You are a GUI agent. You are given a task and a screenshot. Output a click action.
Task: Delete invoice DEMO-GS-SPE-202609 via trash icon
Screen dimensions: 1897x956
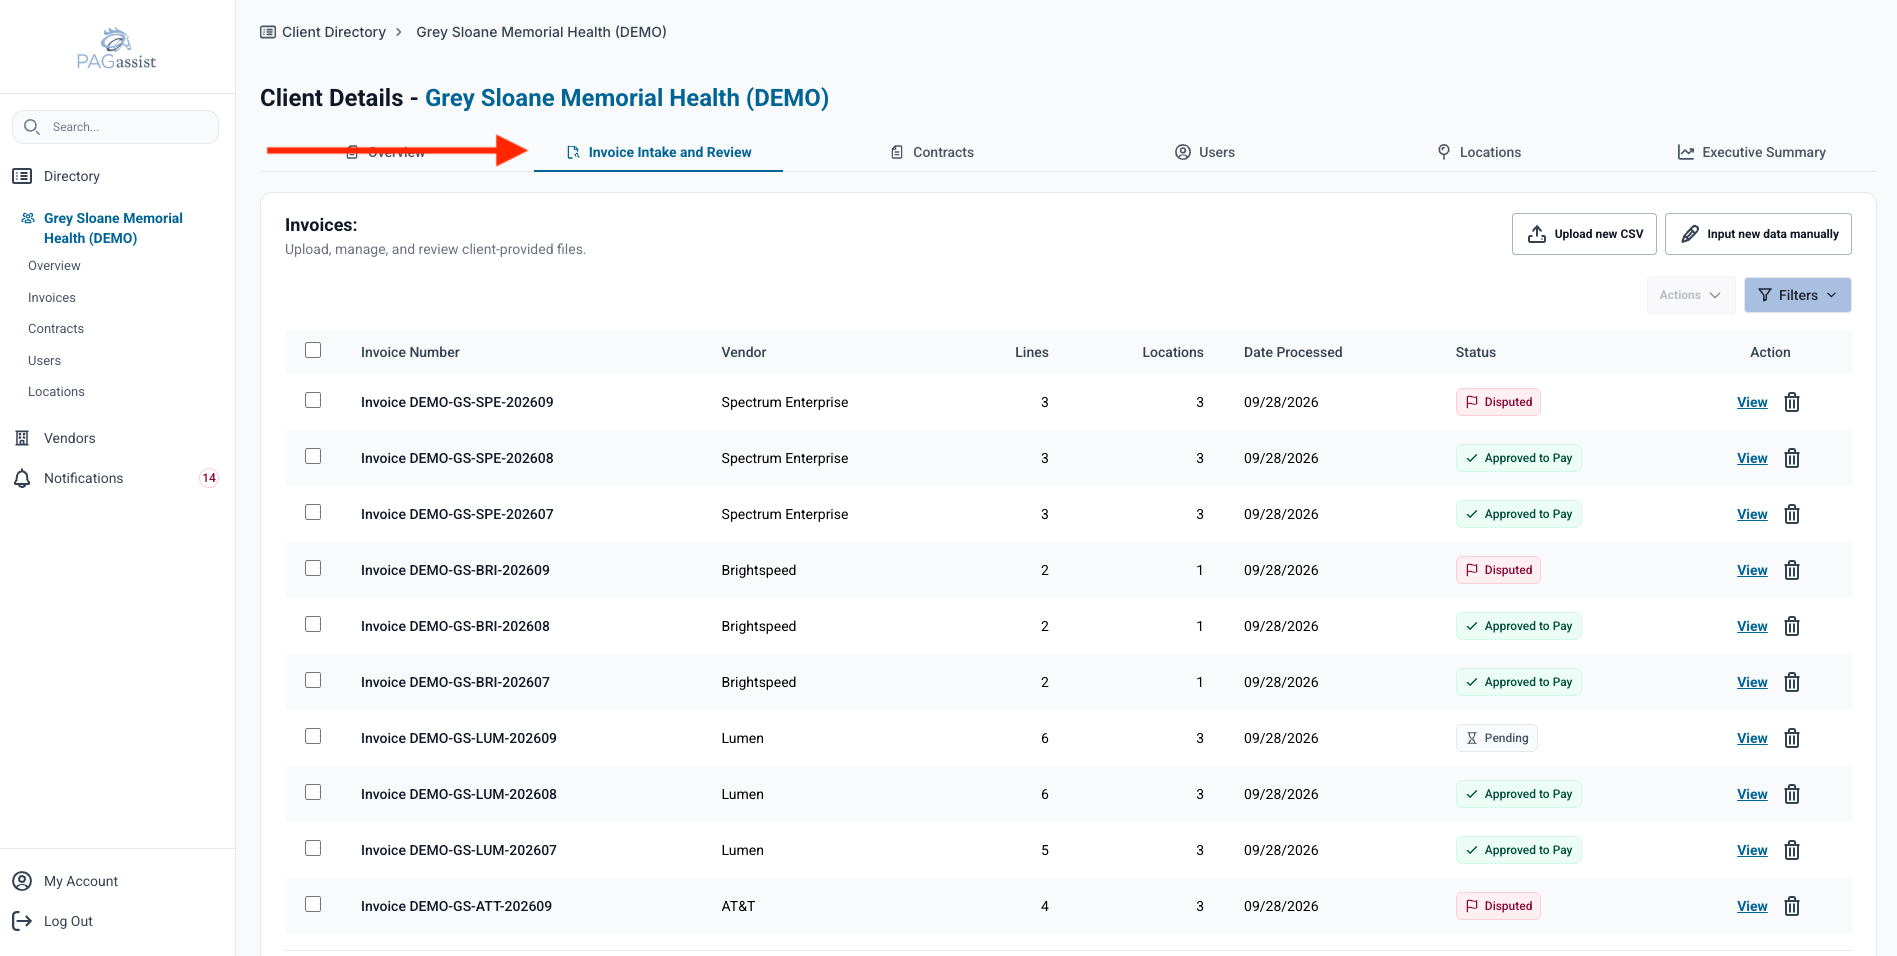tap(1792, 402)
